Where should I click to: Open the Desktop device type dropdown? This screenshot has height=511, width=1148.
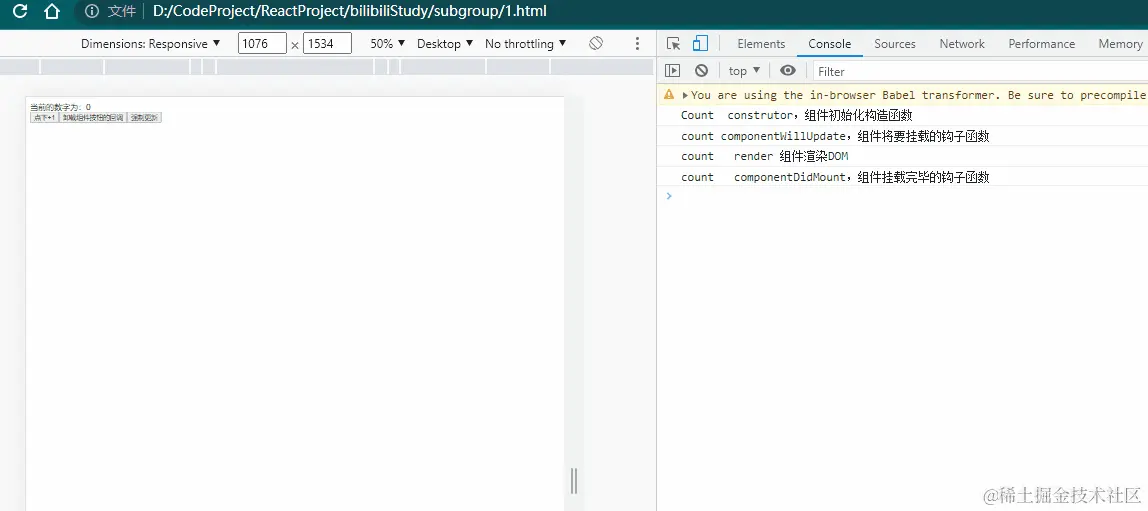tap(445, 44)
